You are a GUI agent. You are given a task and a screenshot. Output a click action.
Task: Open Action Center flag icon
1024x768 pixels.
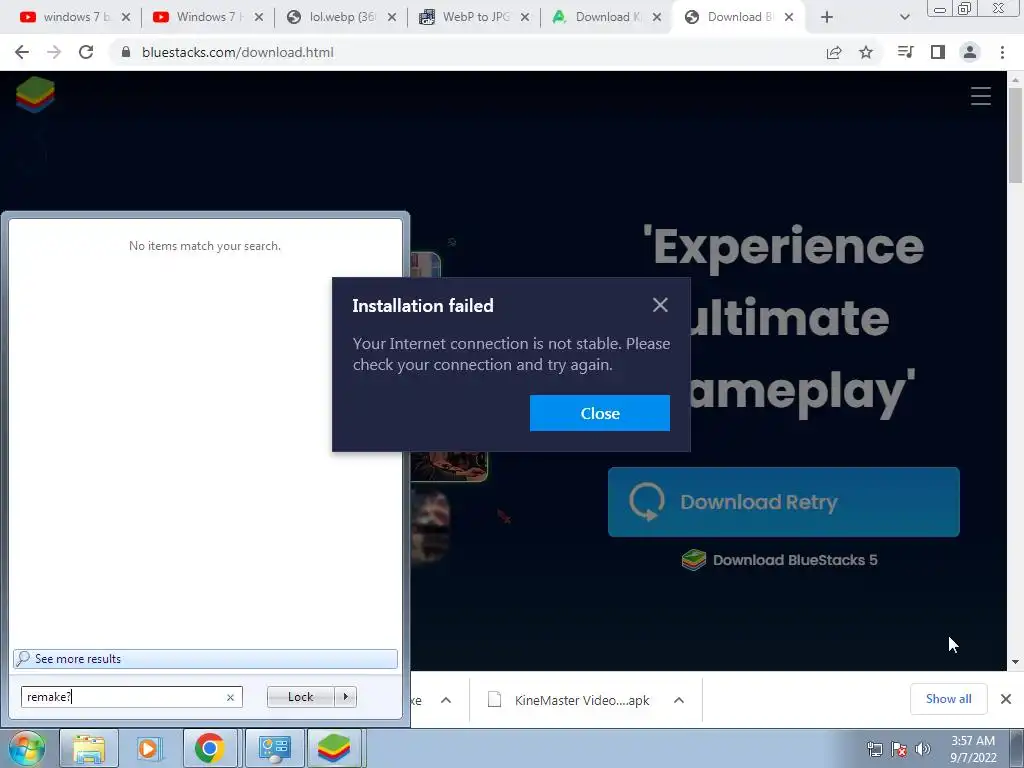899,749
